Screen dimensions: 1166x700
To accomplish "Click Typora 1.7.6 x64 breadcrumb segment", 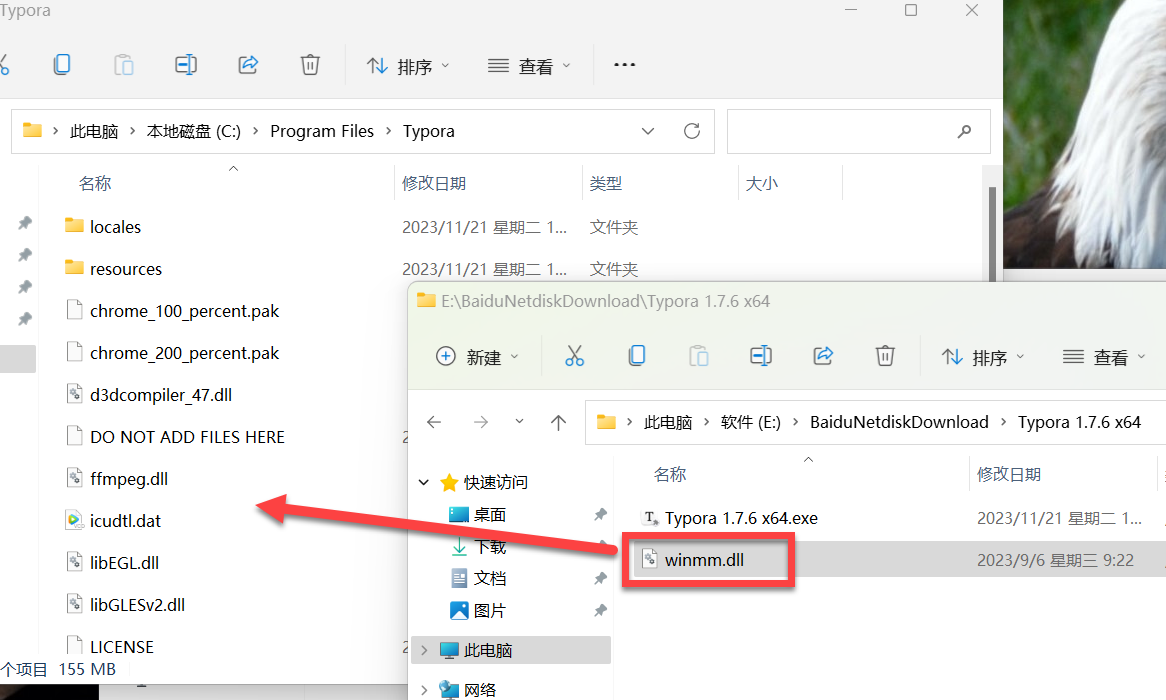I will (1079, 423).
